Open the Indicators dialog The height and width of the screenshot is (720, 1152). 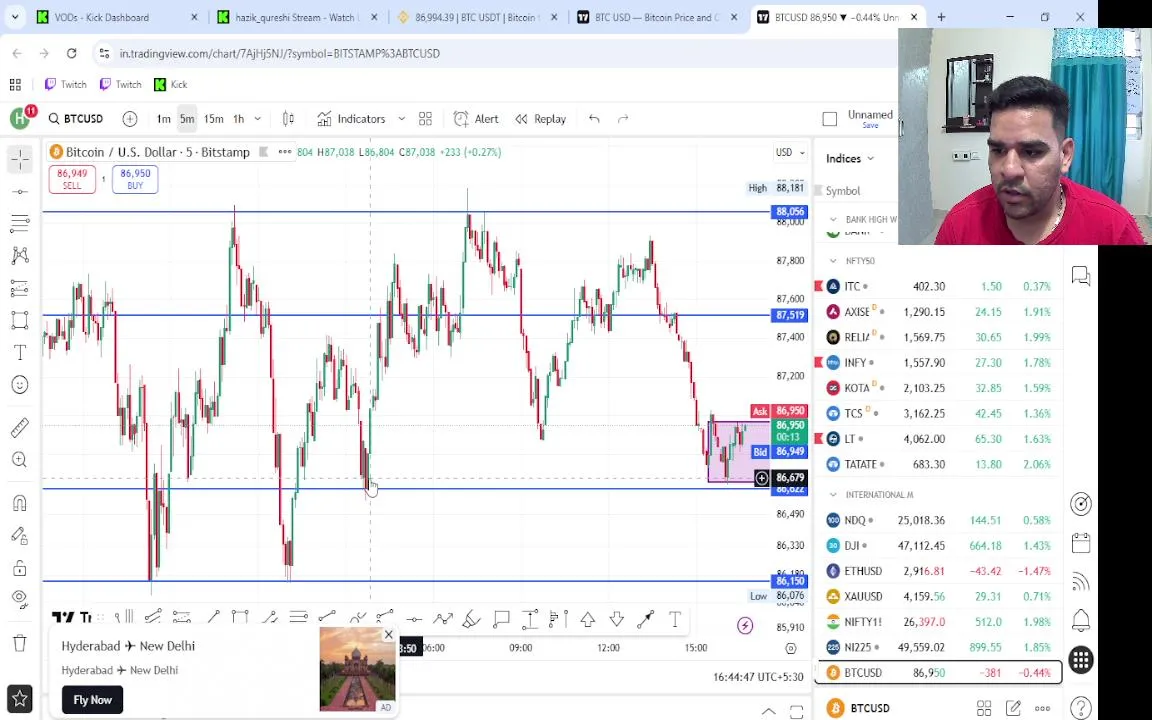coord(351,118)
